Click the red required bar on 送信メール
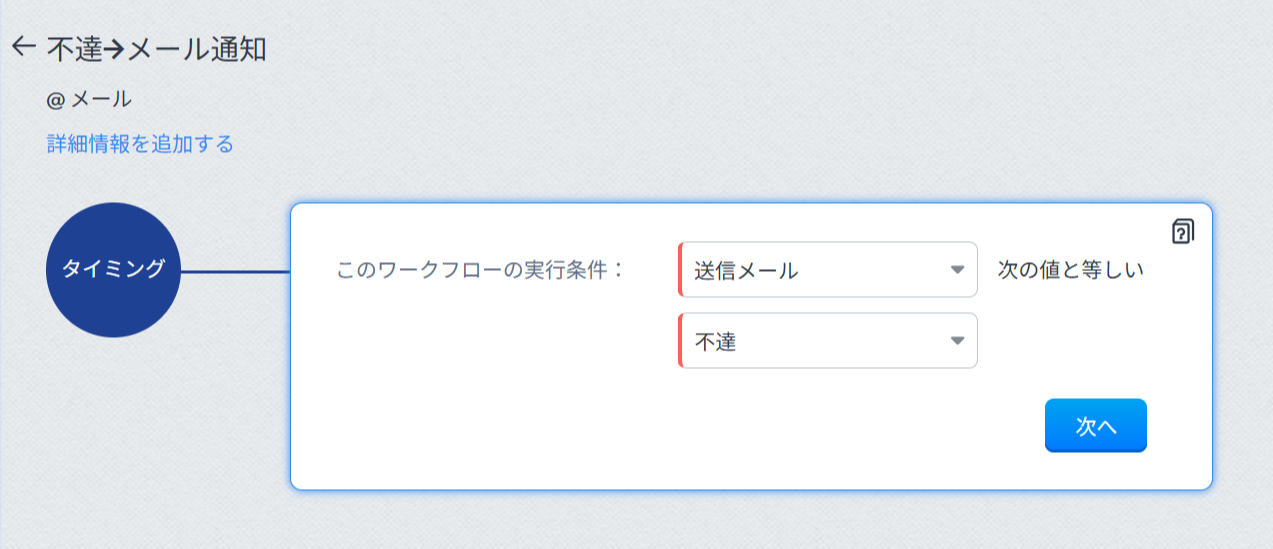1273x549 pixels. (680, 270)
